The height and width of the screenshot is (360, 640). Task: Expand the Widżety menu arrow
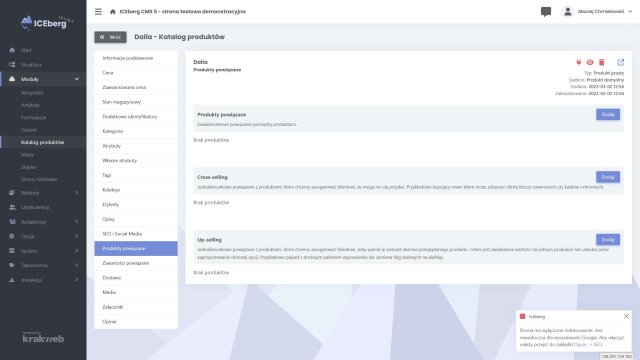click(x=76, y=193)
